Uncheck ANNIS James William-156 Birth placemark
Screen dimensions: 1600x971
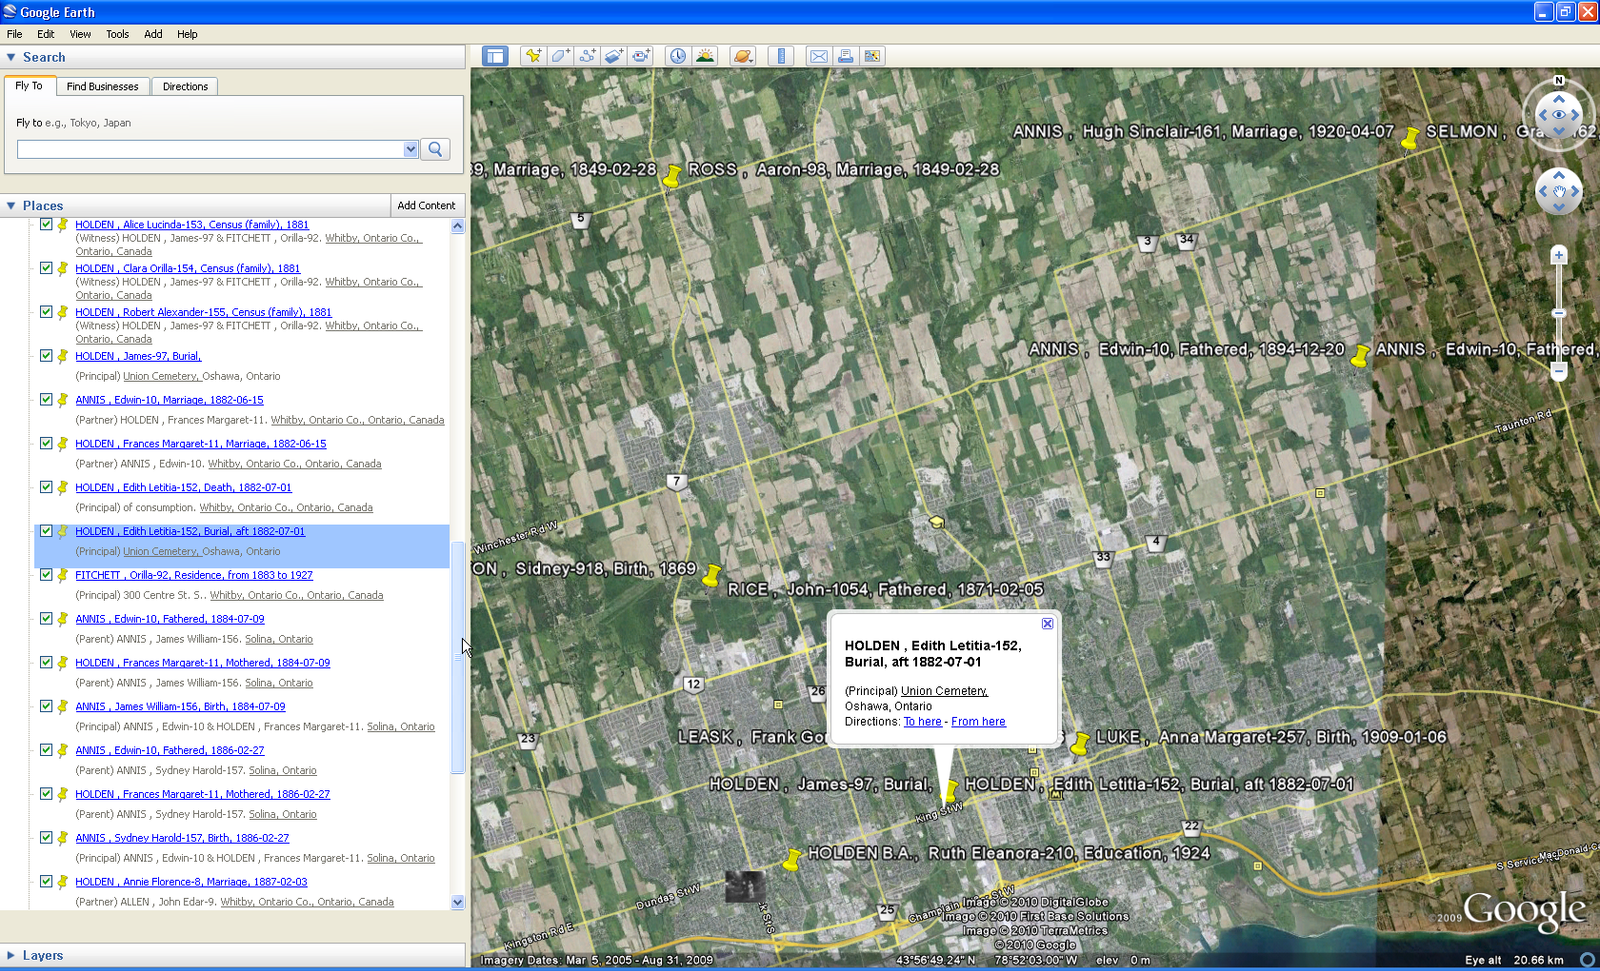(x=46, y=706)
